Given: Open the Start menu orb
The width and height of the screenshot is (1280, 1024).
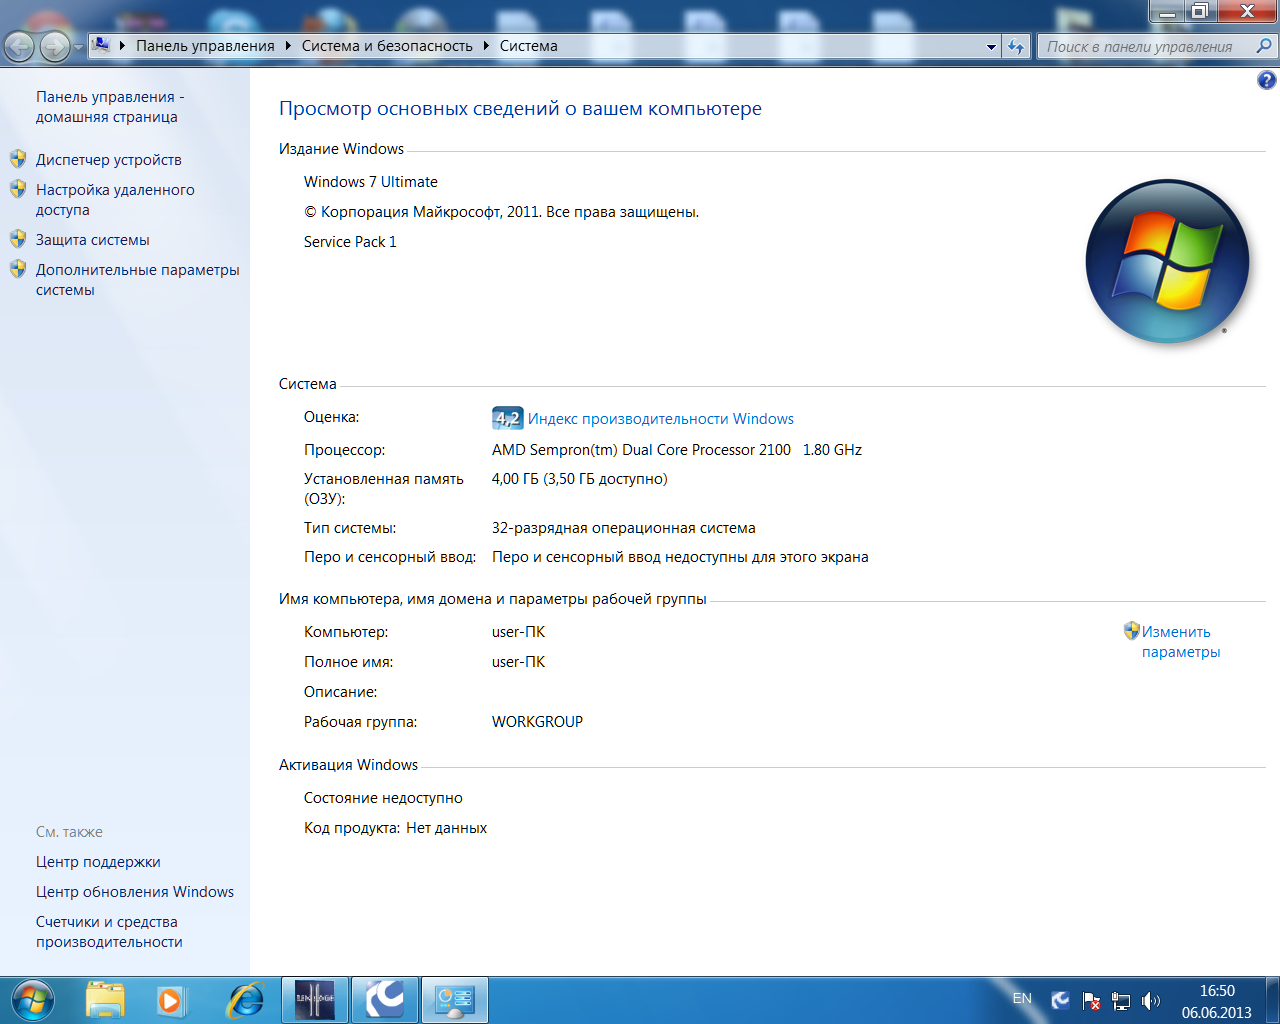Looking at the screenshot, I should (x=32, y=1000).
